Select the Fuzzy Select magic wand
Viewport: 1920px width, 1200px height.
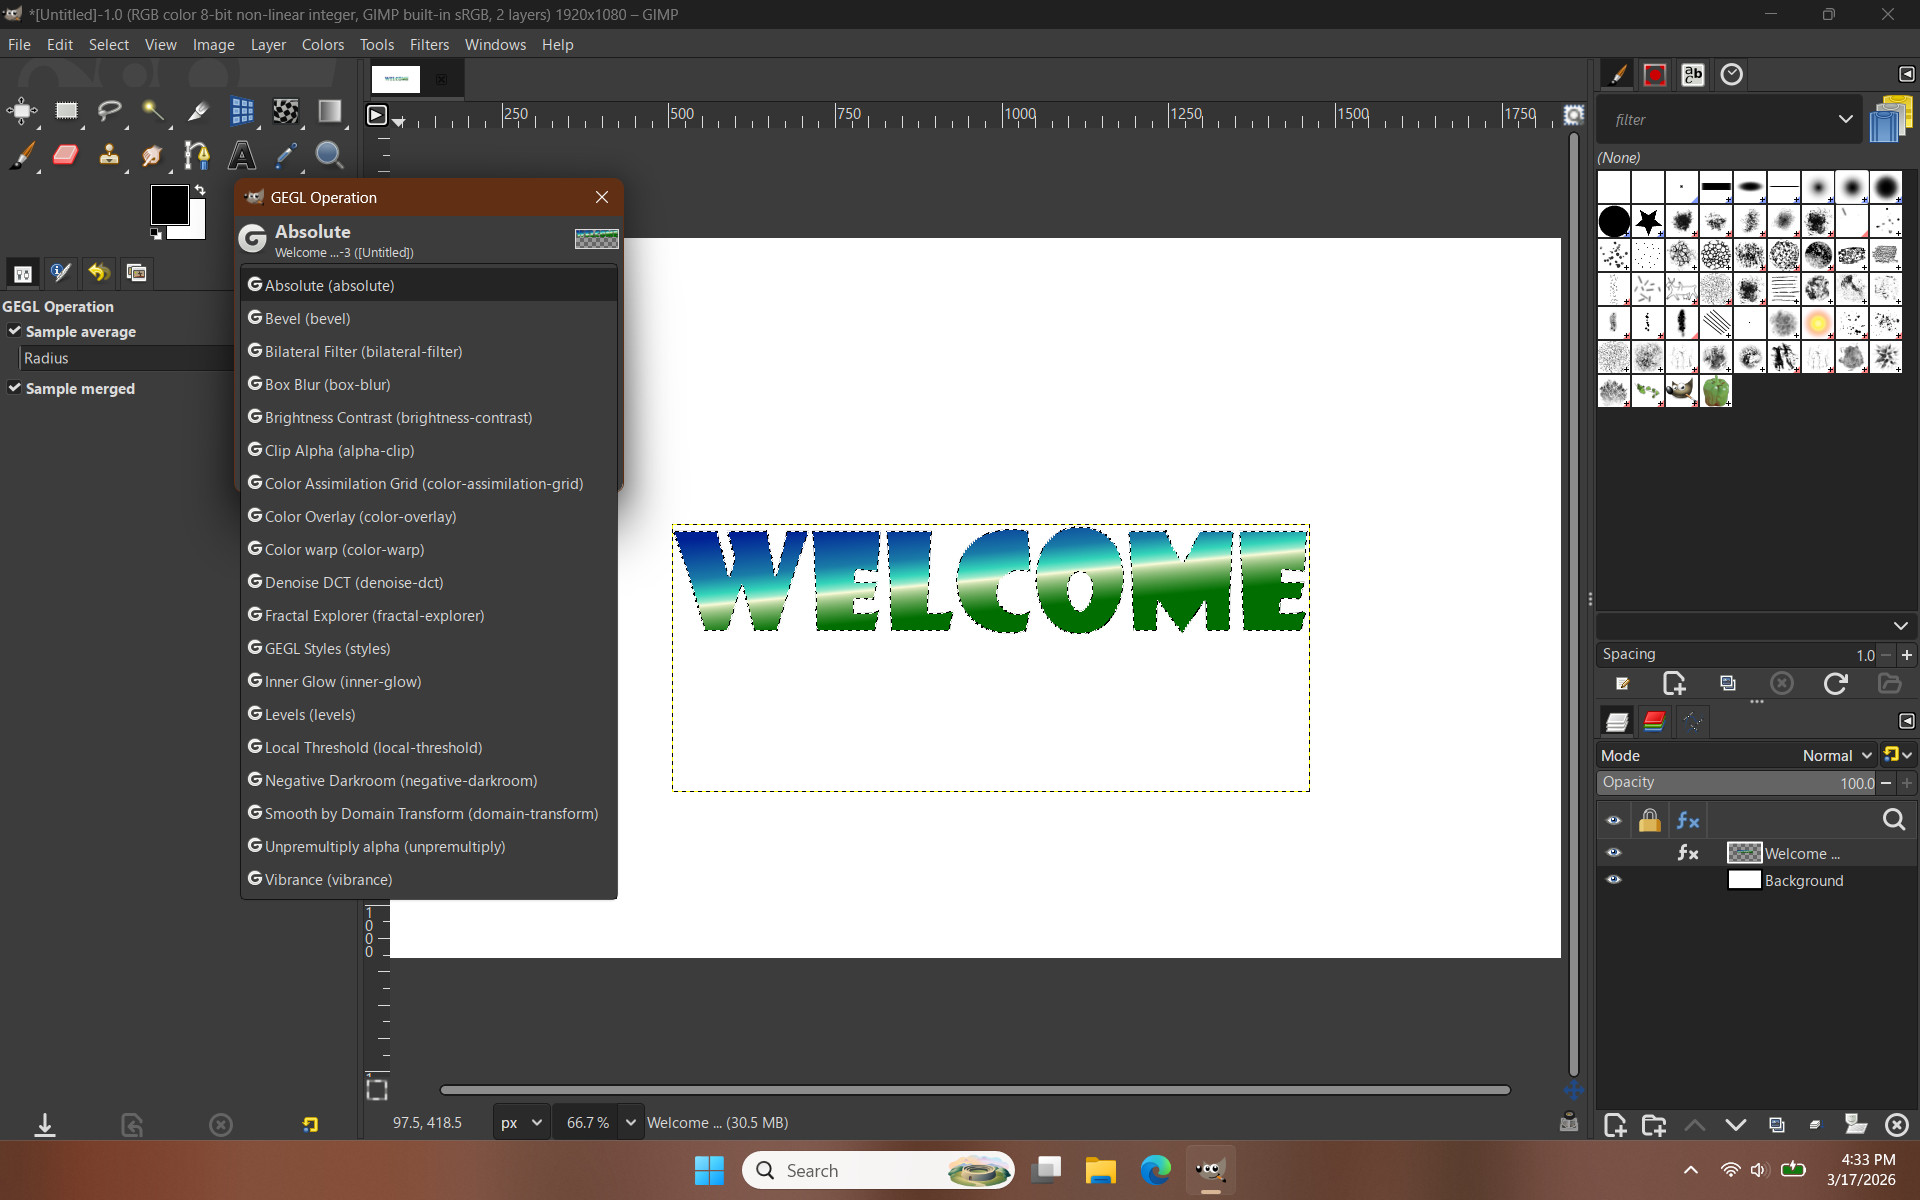coord(153,111)
